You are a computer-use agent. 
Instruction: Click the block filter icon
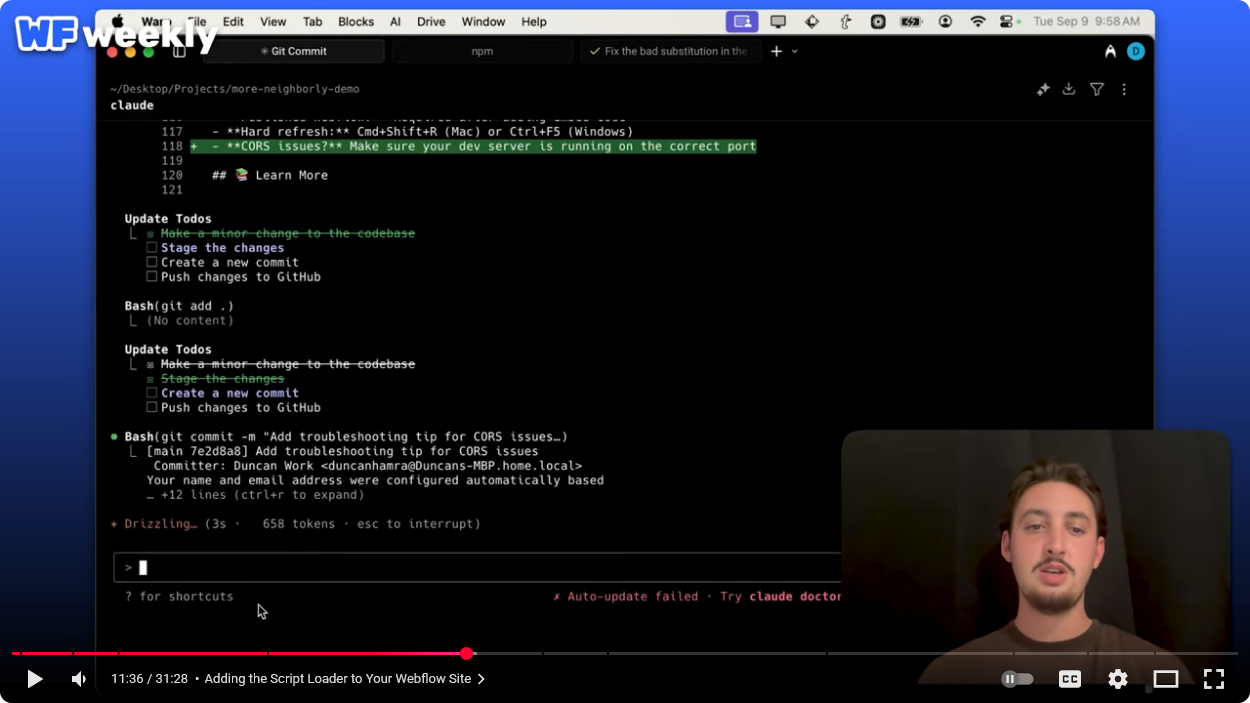point(1097,89)
